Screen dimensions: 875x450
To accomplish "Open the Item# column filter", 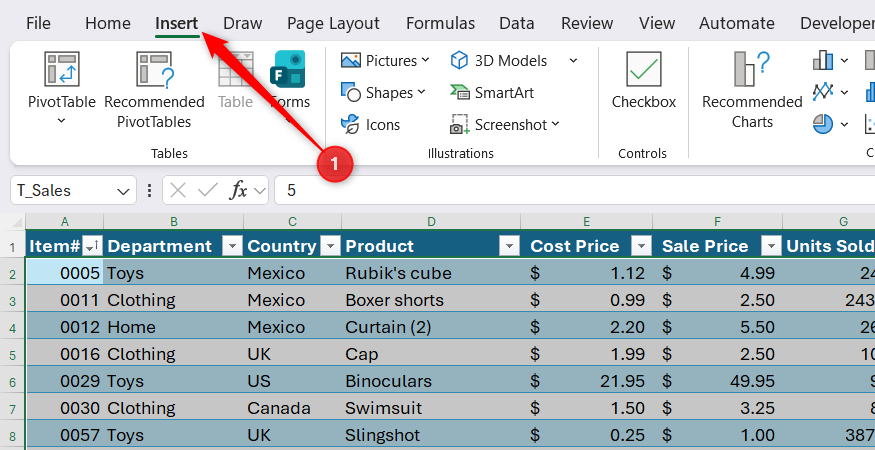I will [x=92, y=246].
